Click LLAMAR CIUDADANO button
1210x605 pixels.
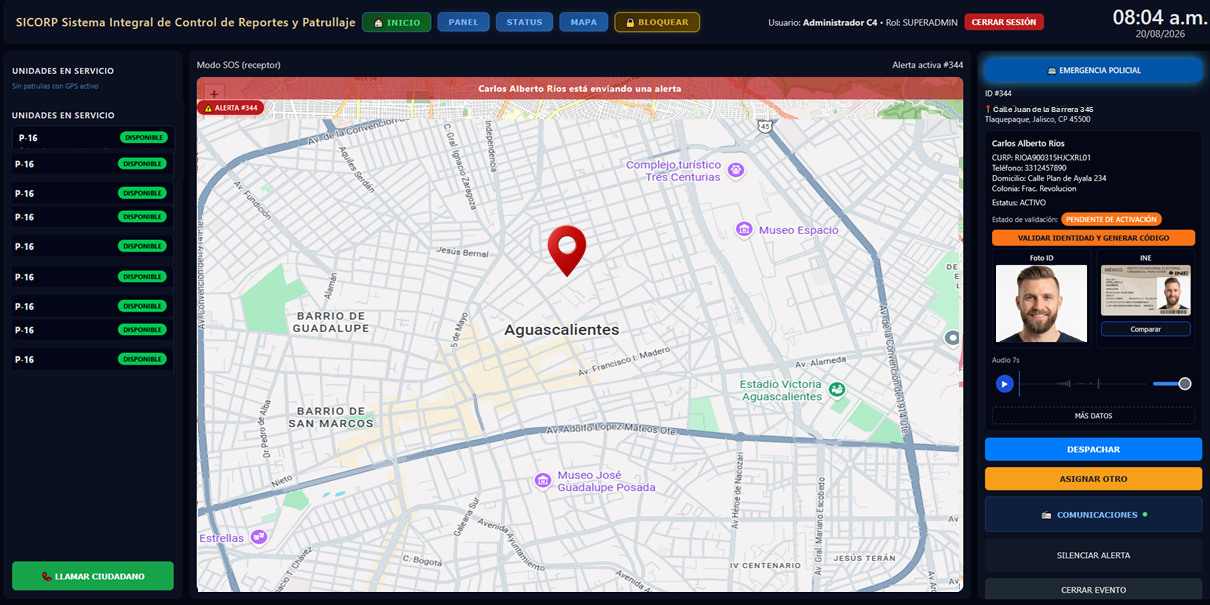pos(93,576)
